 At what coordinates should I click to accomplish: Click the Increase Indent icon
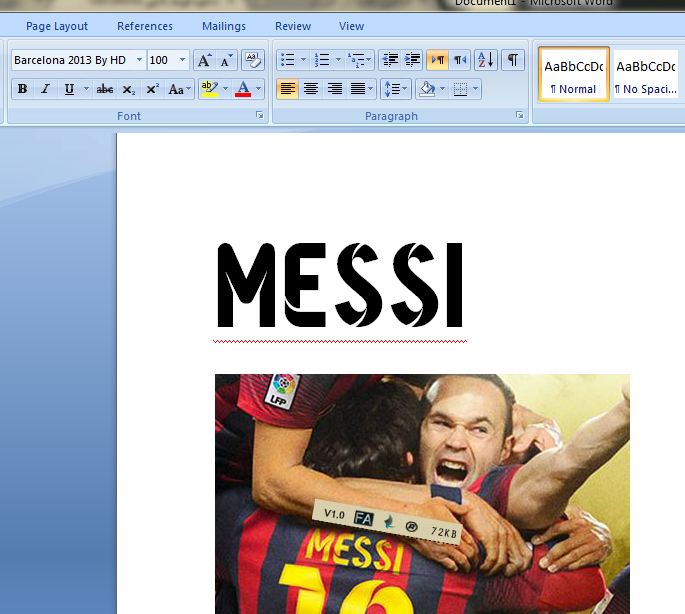(412, 60)
